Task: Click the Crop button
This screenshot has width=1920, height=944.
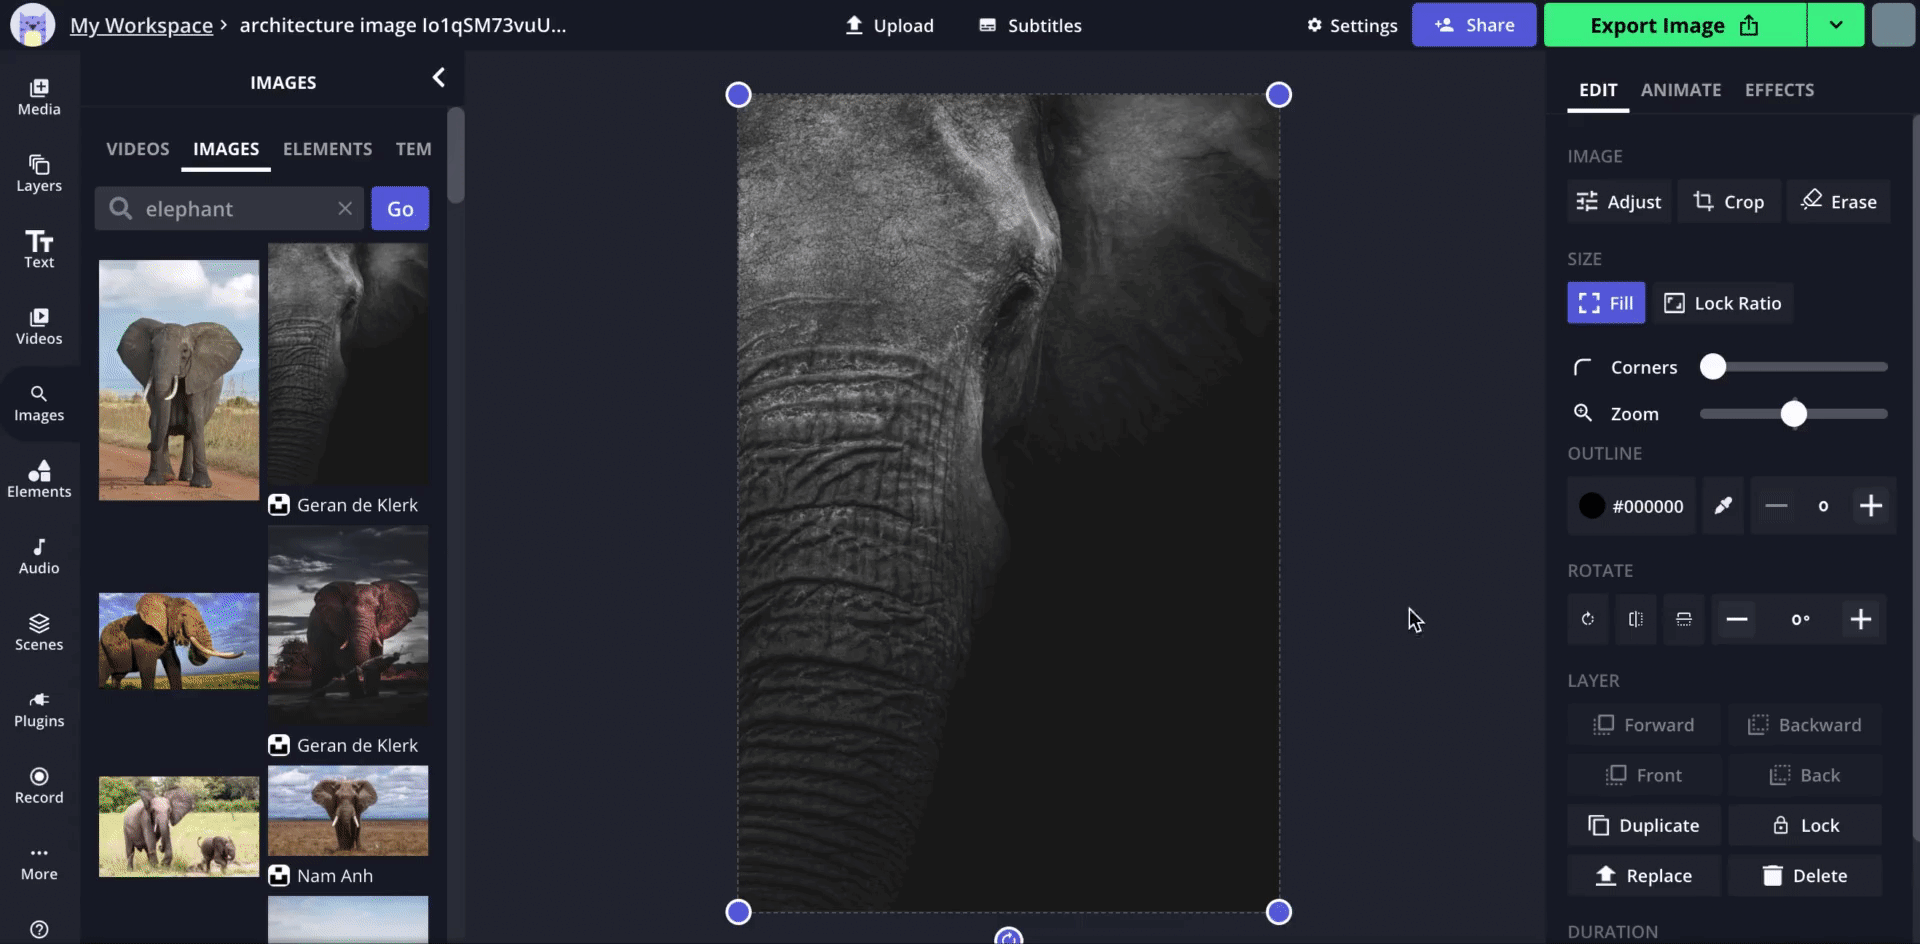Action: click(x=1728, y=202)
